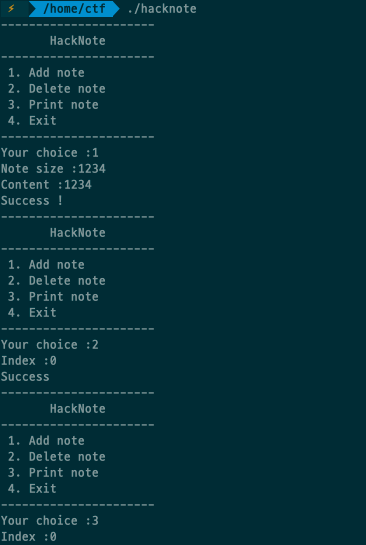Click "3. Print note" in the last menu
366x545 pixels.
tap(53, 472)
